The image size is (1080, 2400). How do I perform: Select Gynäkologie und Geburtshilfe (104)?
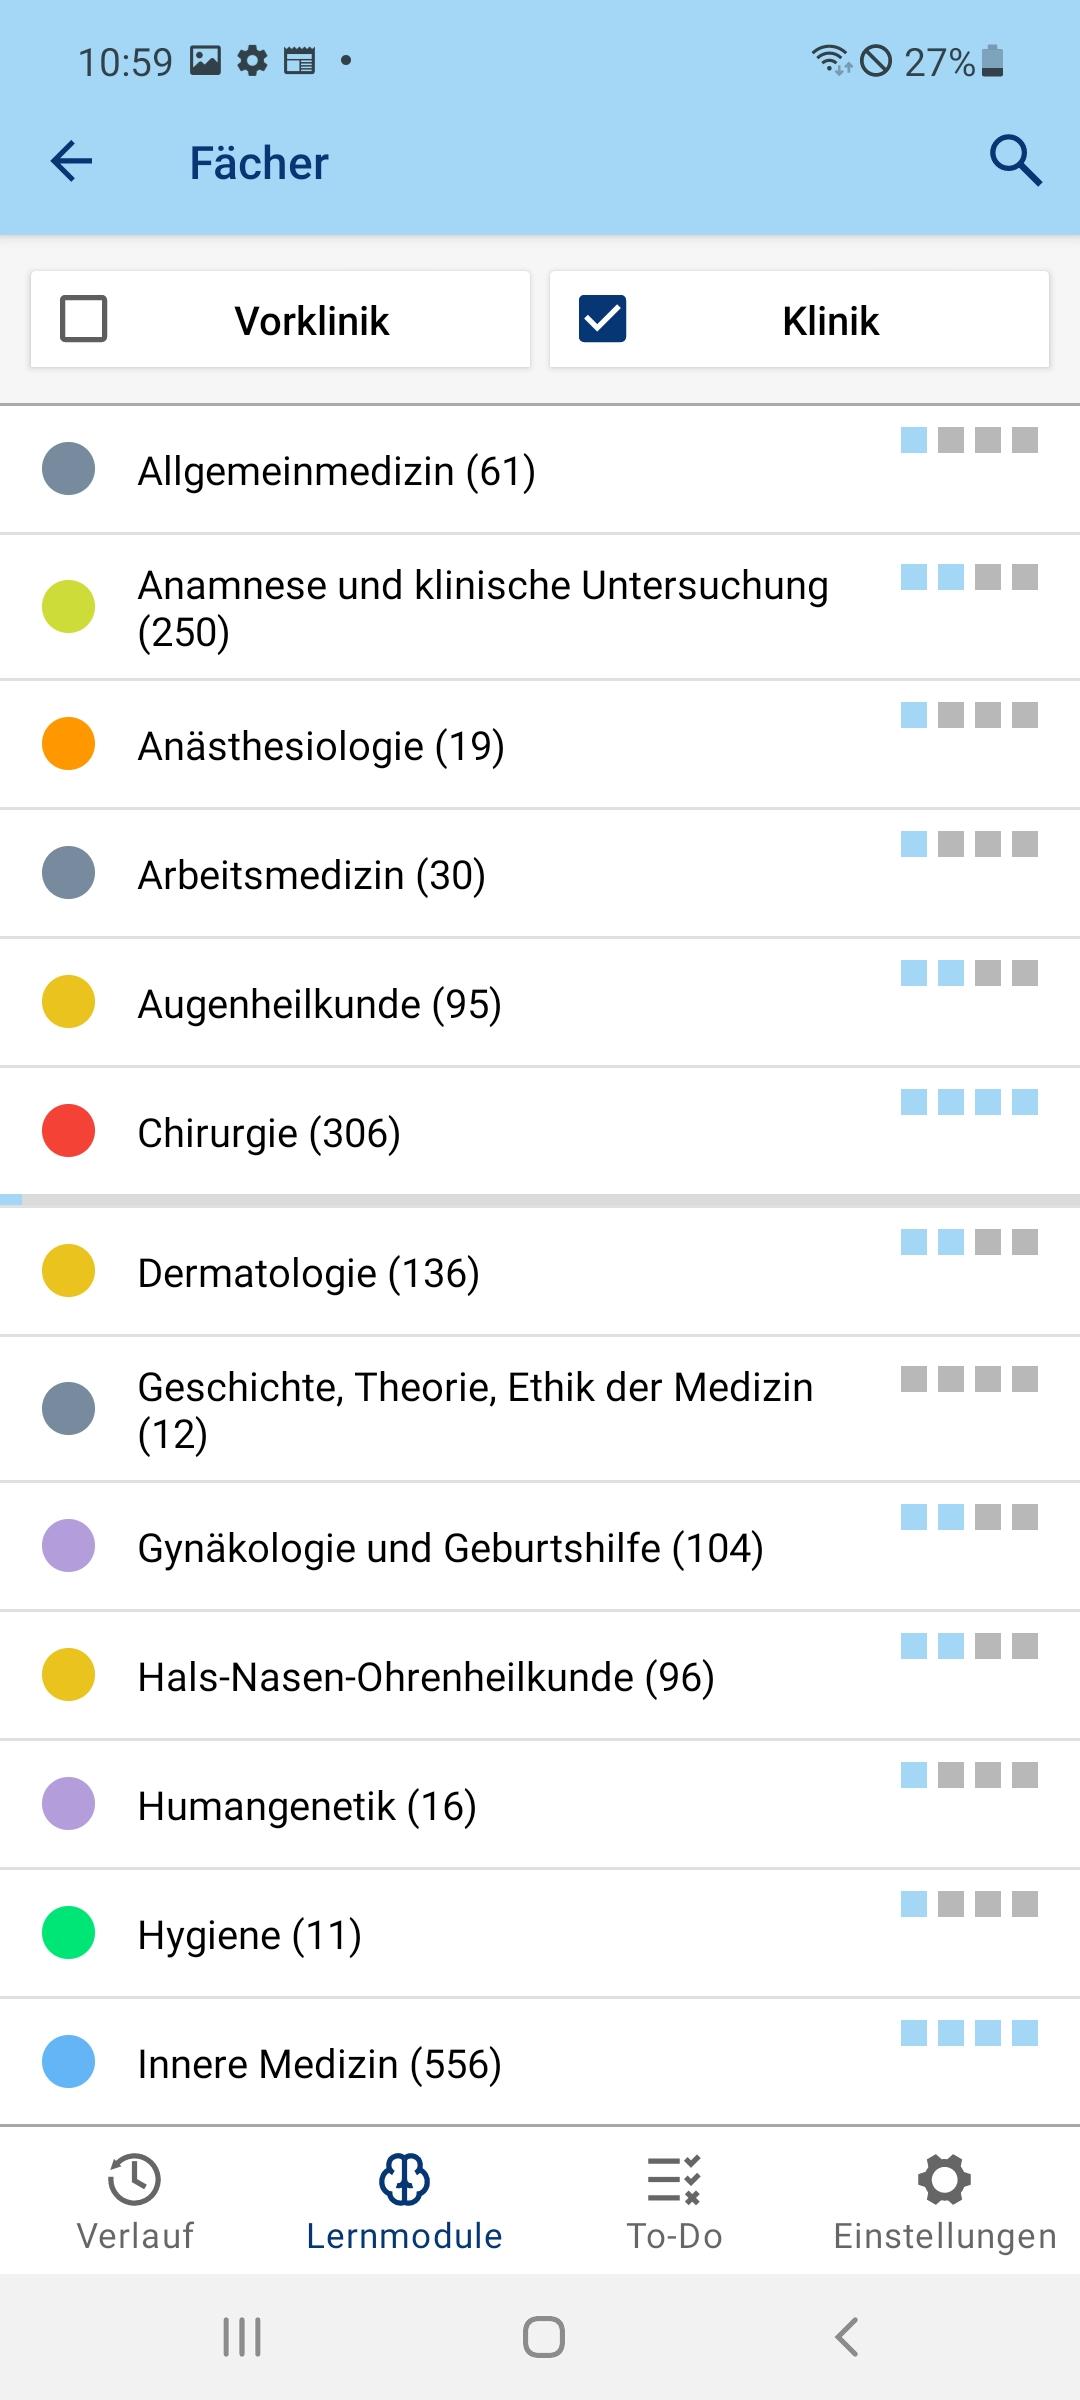pyautogui.click(x=450, y=1548)
